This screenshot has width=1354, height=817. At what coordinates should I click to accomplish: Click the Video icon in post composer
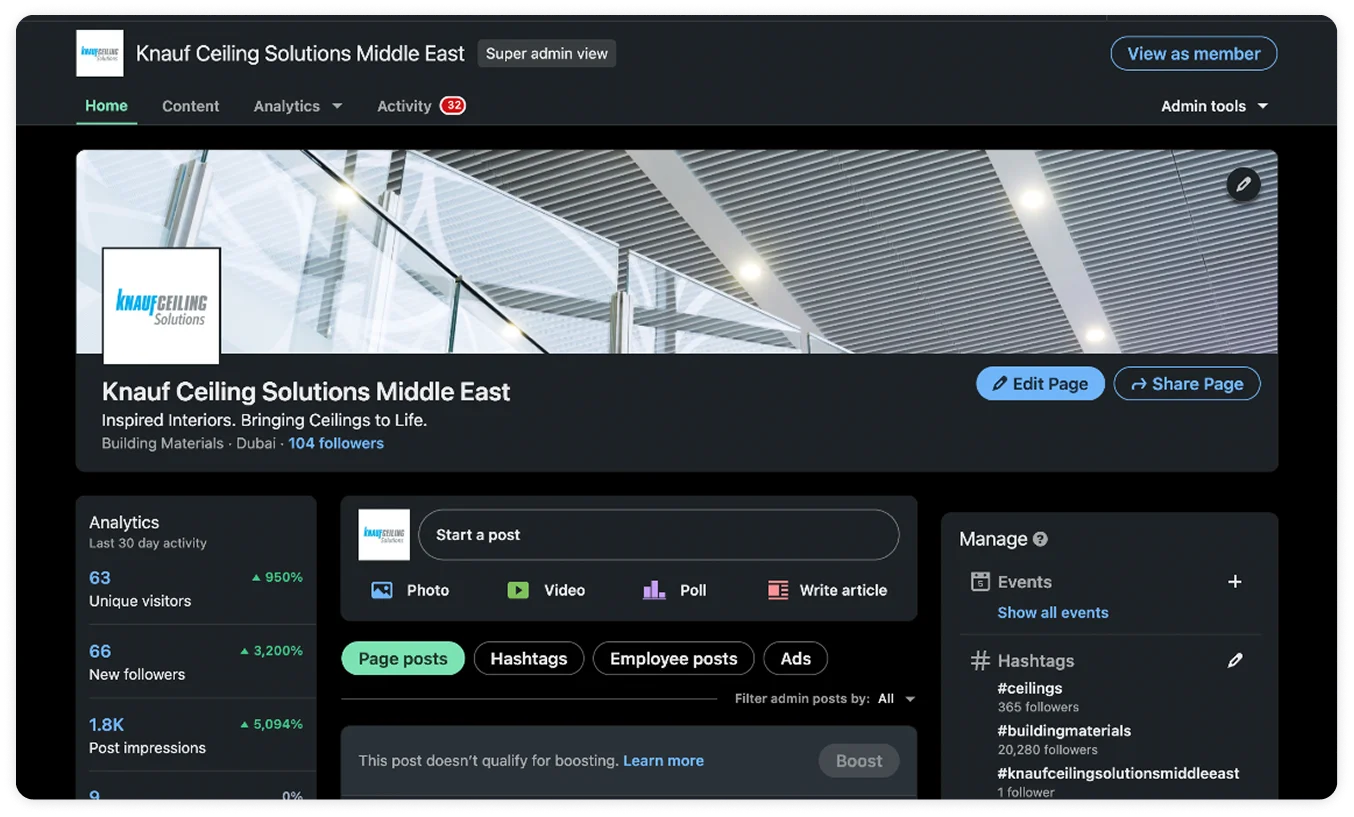(518, 590)
